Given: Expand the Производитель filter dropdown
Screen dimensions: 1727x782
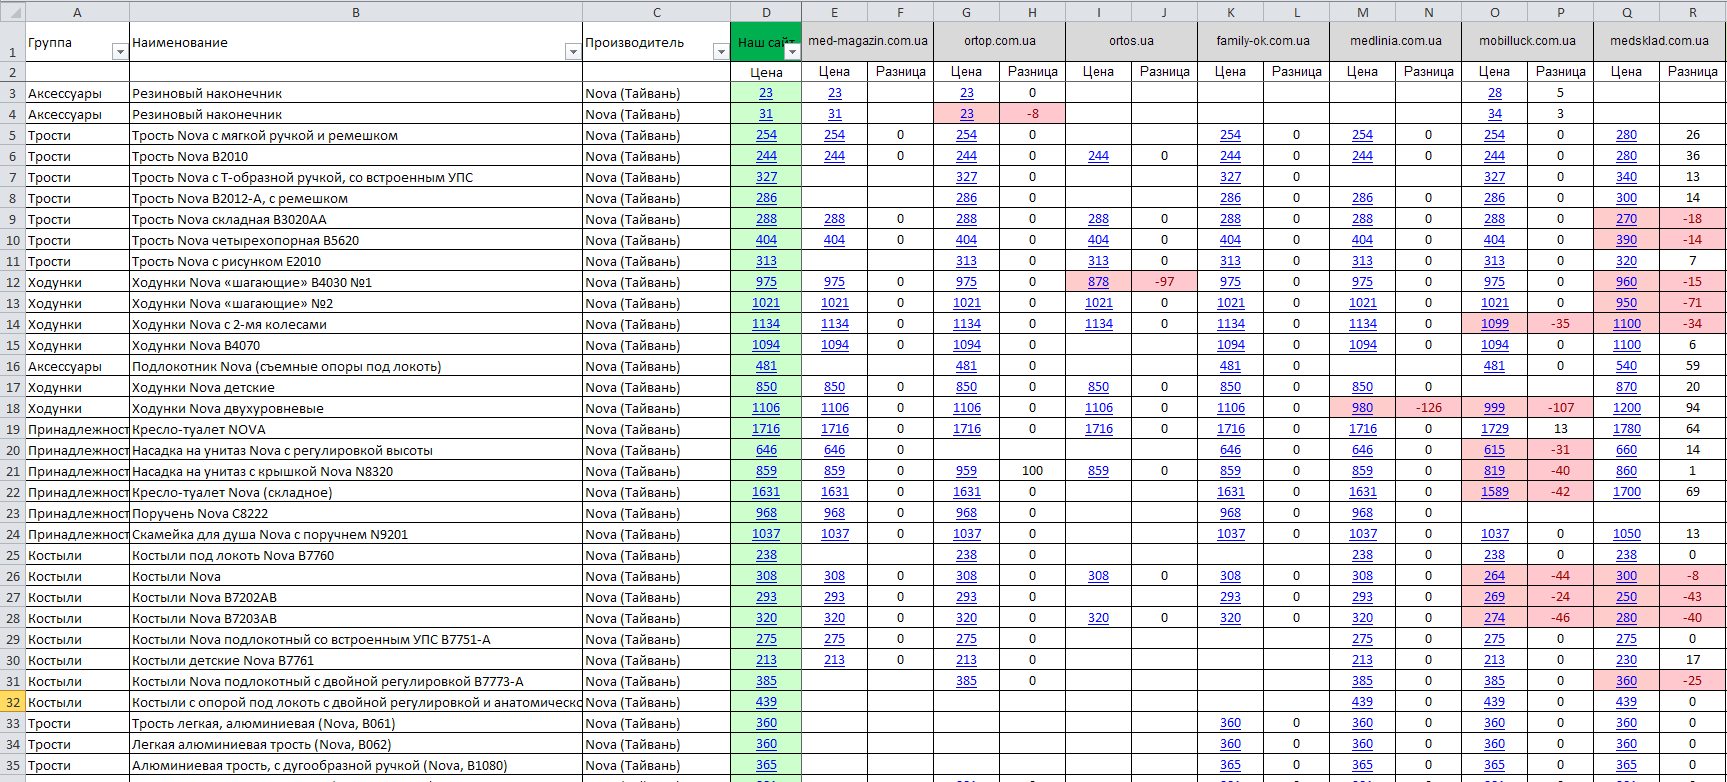Looking at the screenshot, I should (x=720, y=52).
